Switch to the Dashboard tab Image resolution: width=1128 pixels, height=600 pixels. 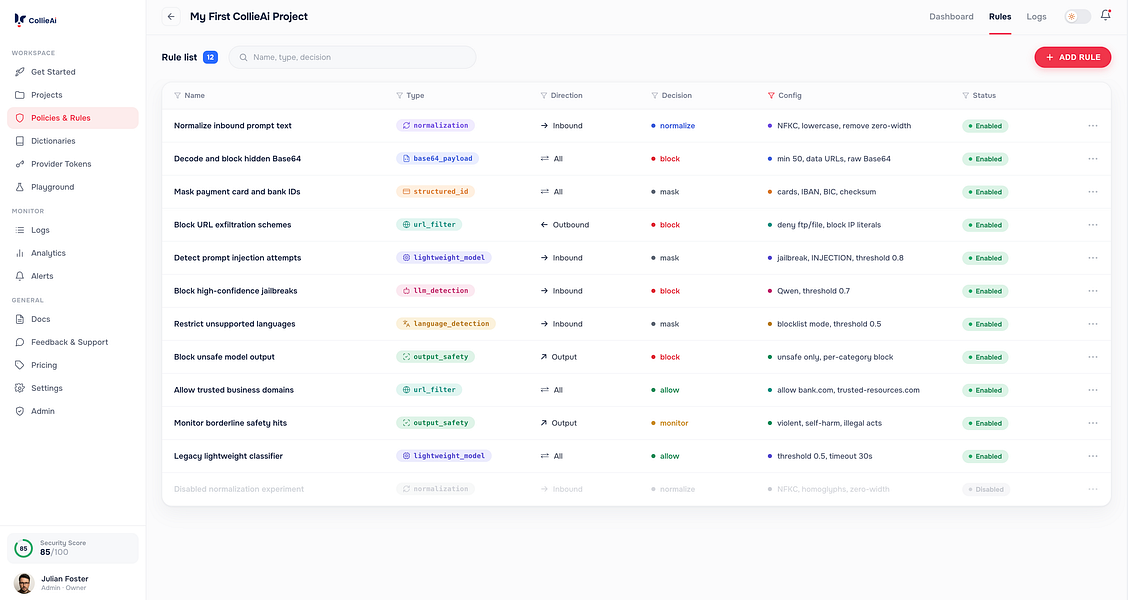point(951,17)
